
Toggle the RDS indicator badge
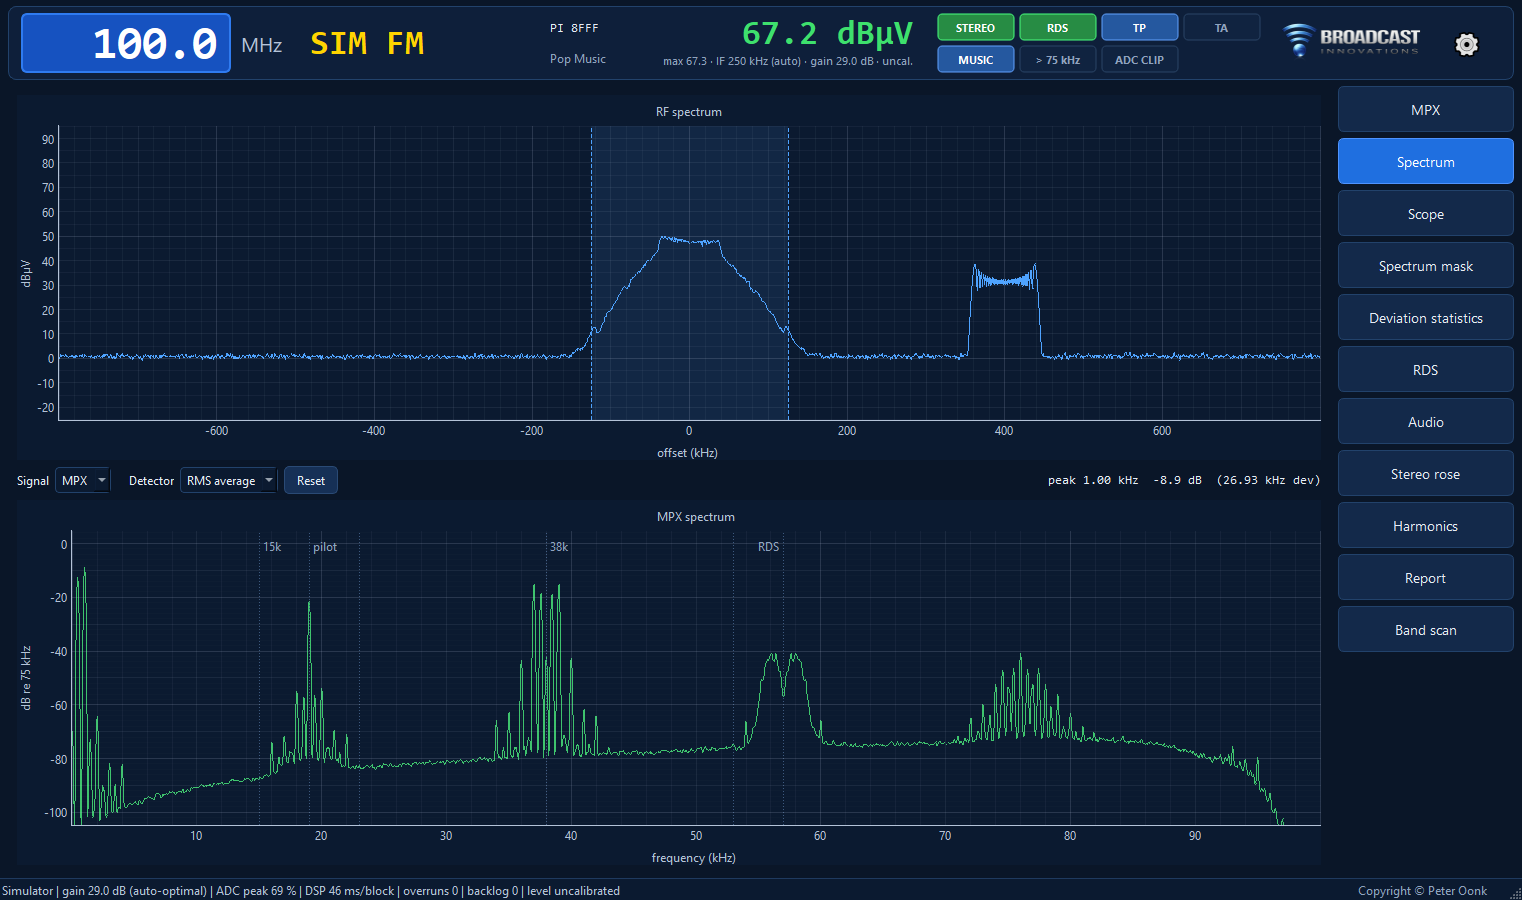1057,28
